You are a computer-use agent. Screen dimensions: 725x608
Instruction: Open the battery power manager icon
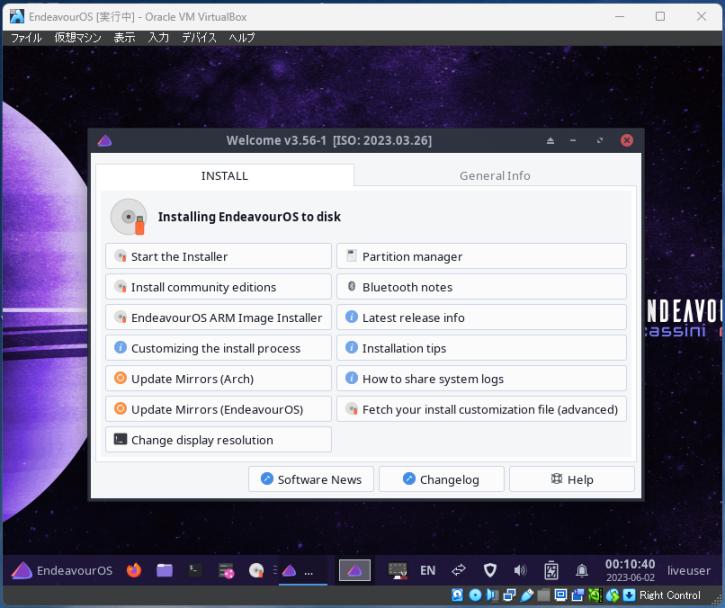click(551, 571)
